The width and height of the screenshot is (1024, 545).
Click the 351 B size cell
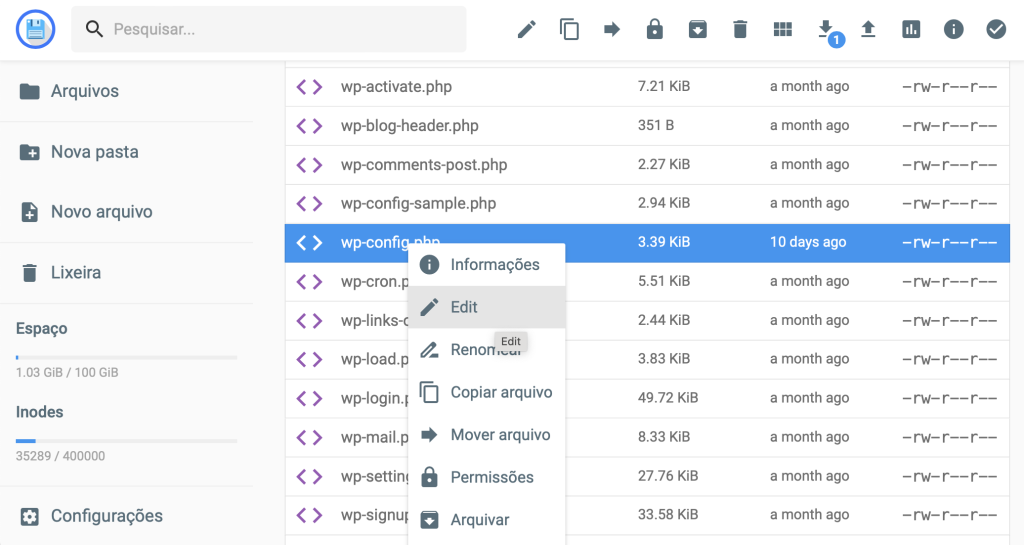point(656,125)
